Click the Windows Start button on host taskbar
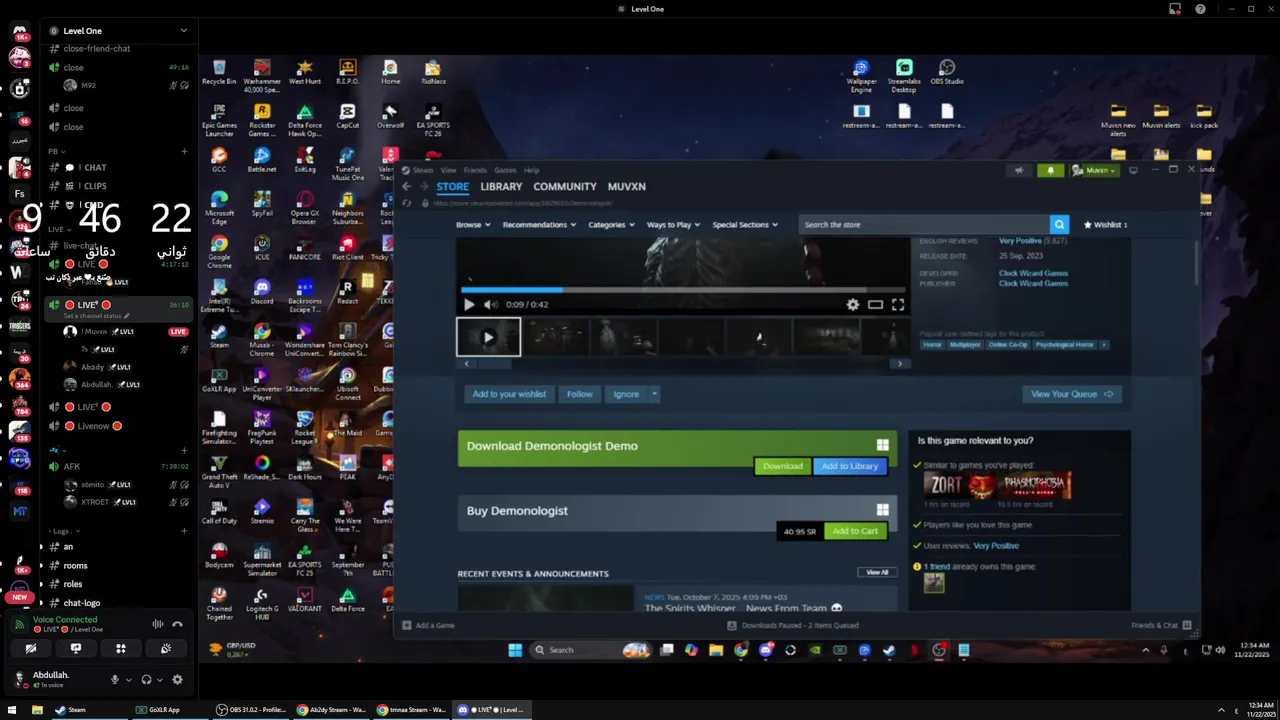 [12, 710]
